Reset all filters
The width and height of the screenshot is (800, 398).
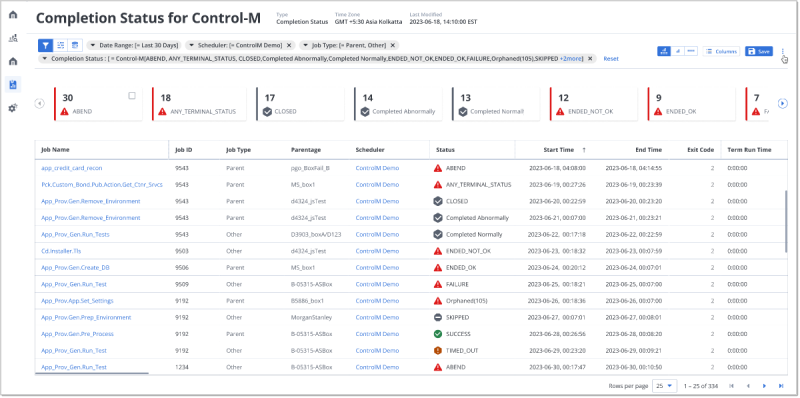pyautogui.click(x=611, y=59)
